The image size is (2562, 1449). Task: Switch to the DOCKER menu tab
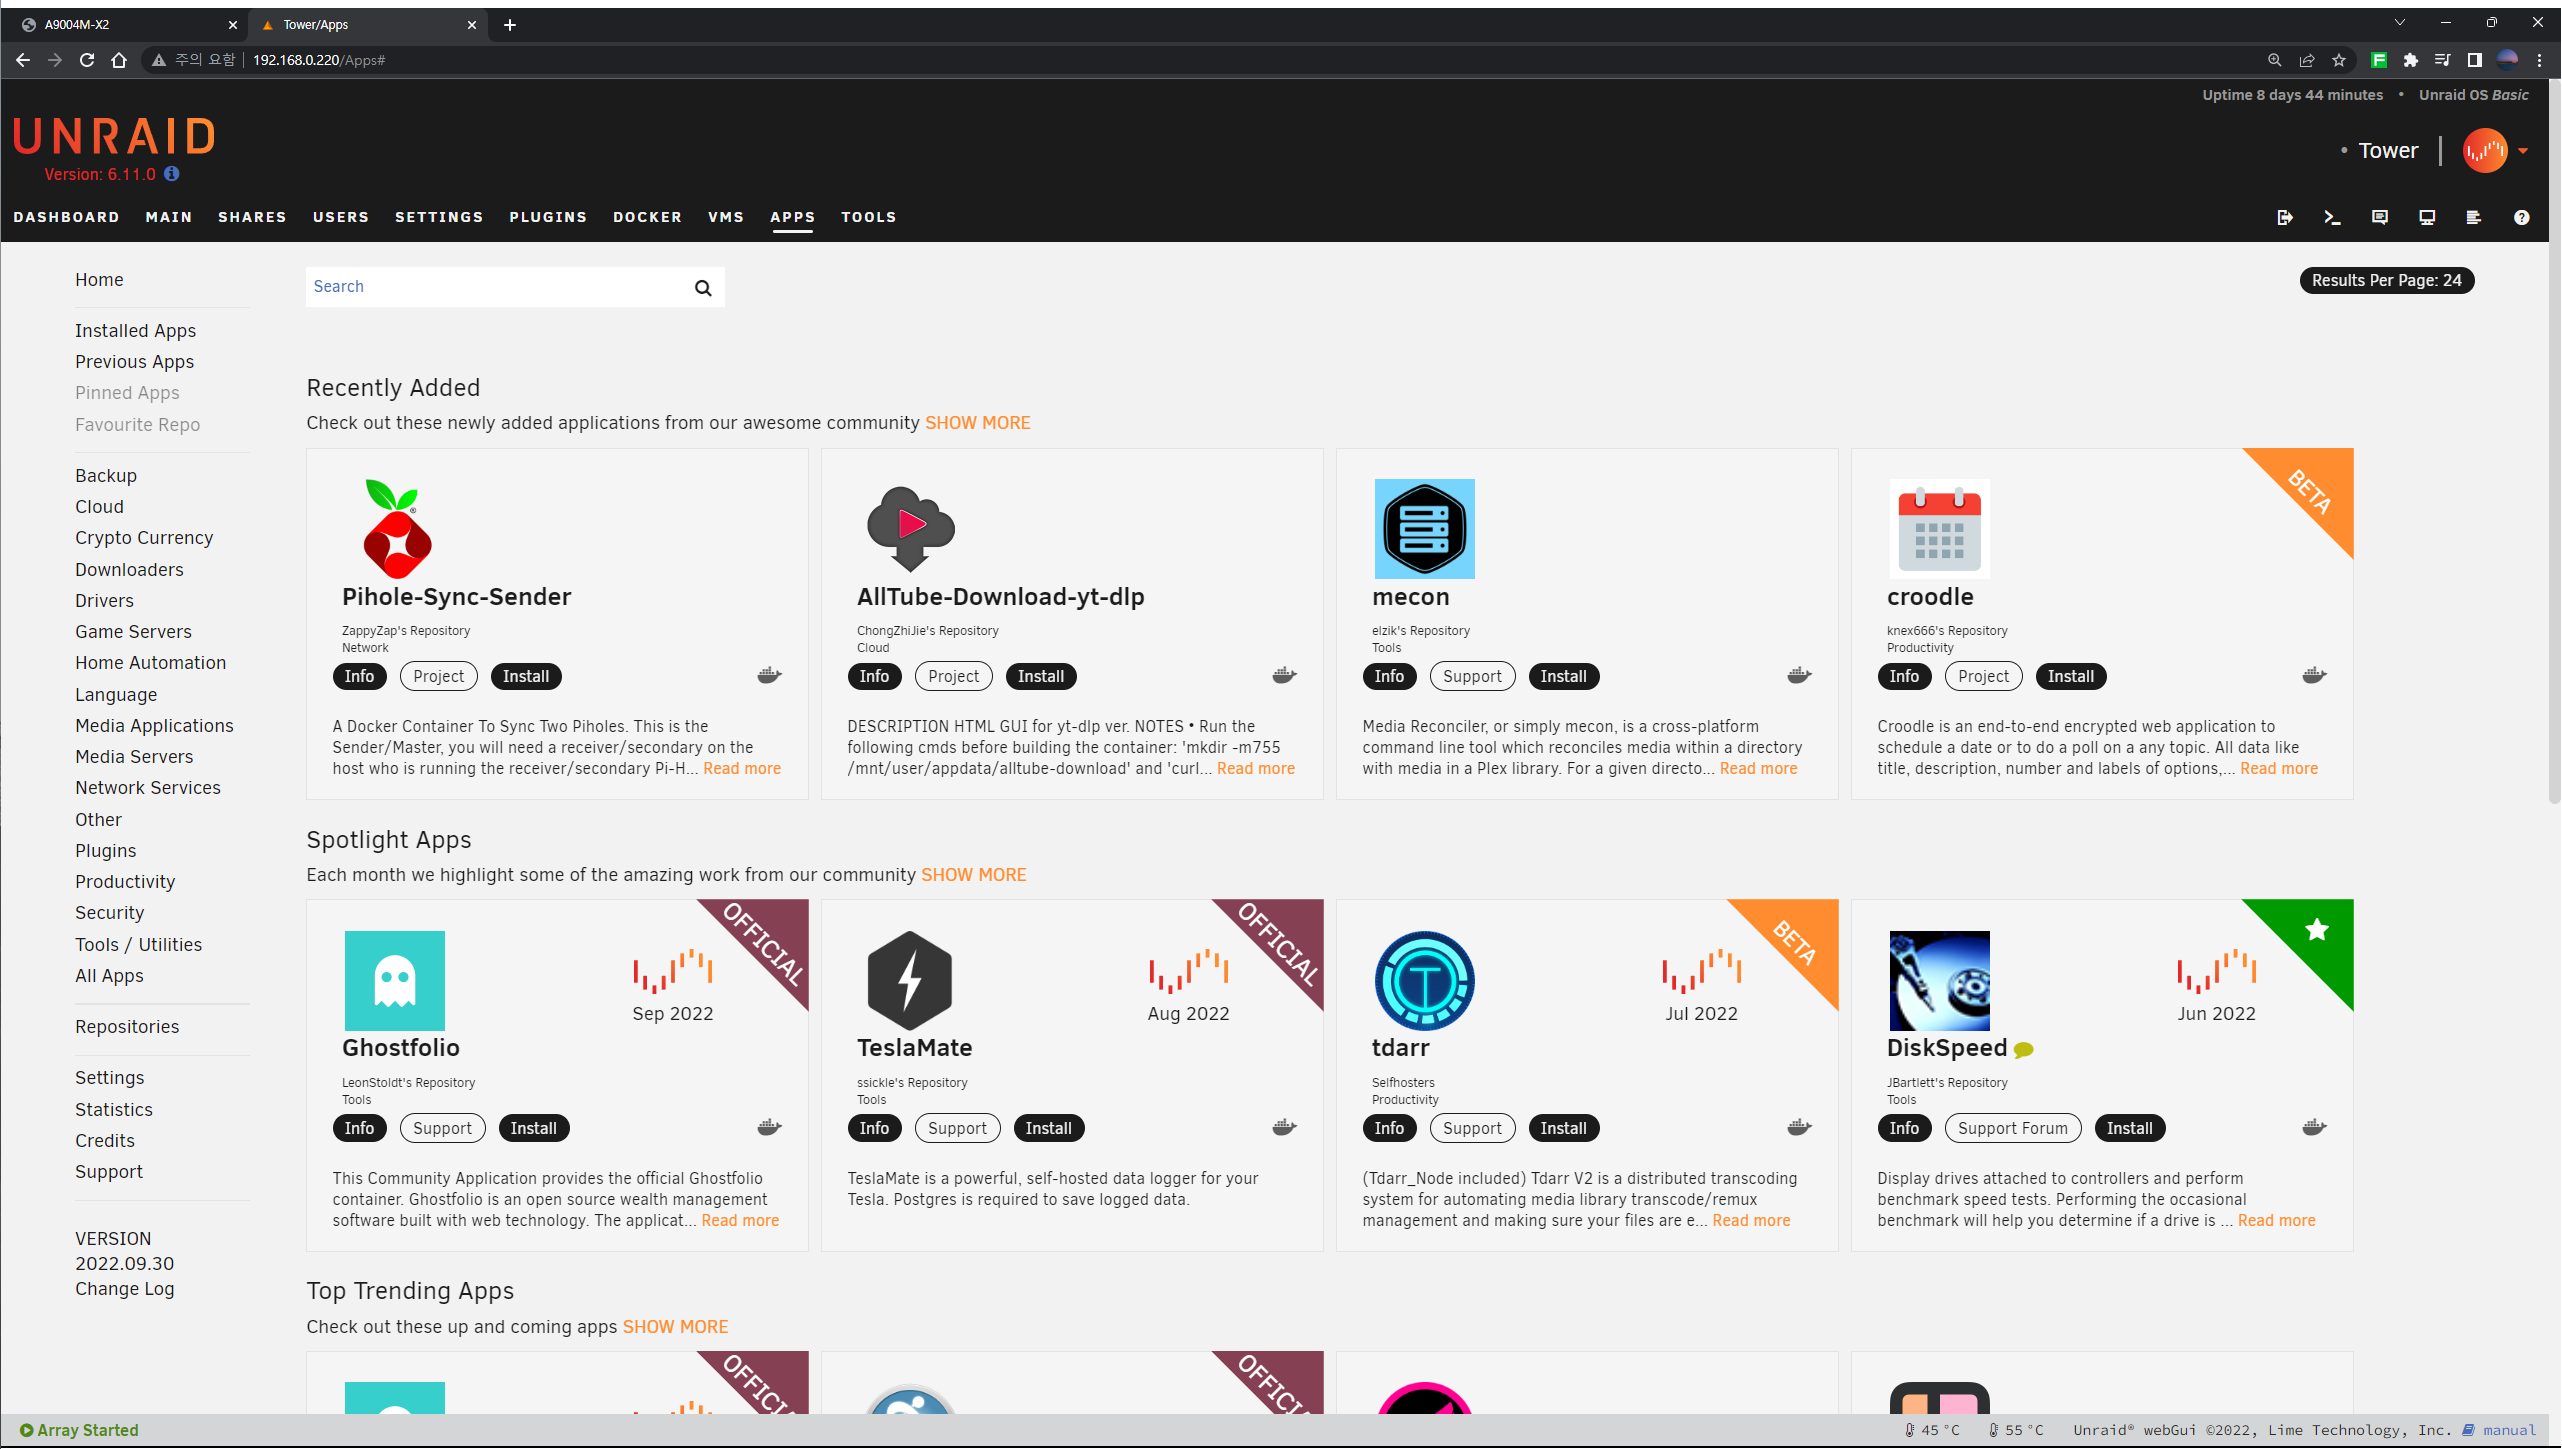click(647, 217)
